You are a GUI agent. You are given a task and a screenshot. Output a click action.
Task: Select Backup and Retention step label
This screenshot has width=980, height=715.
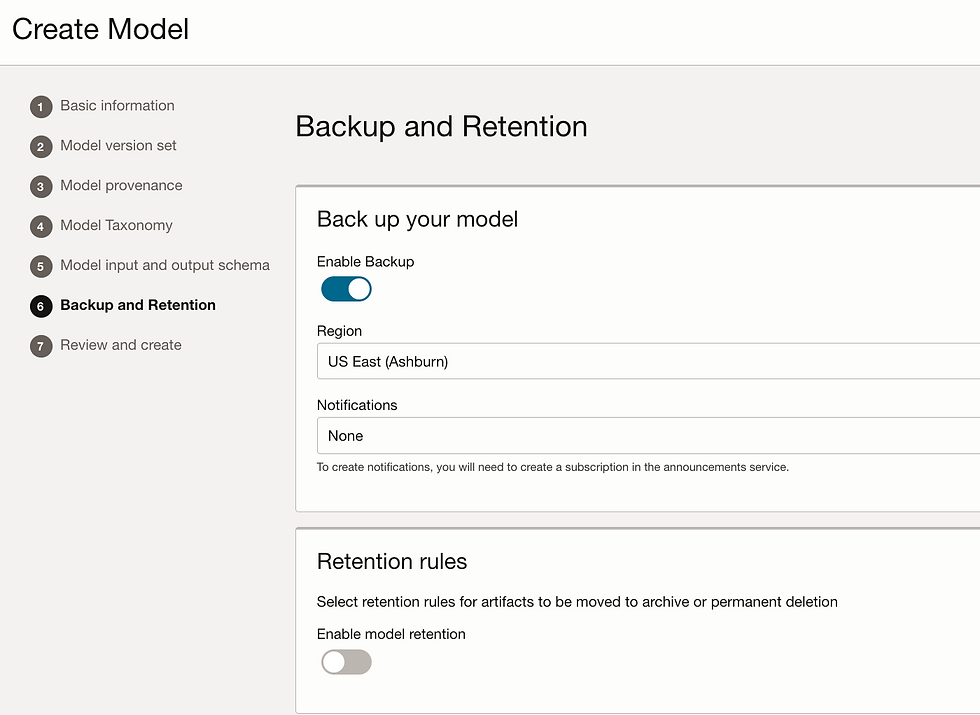(x=138, y=305)
